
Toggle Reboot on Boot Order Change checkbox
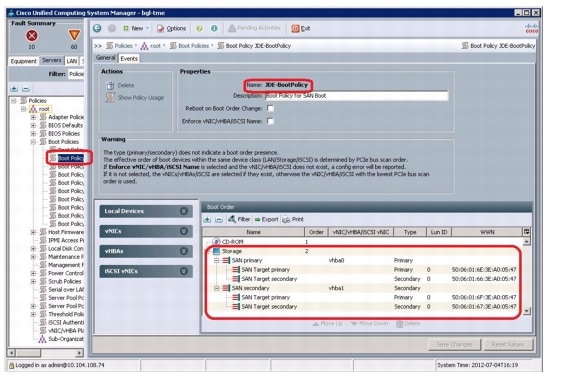pyautogui.click(x=271, y=108)
